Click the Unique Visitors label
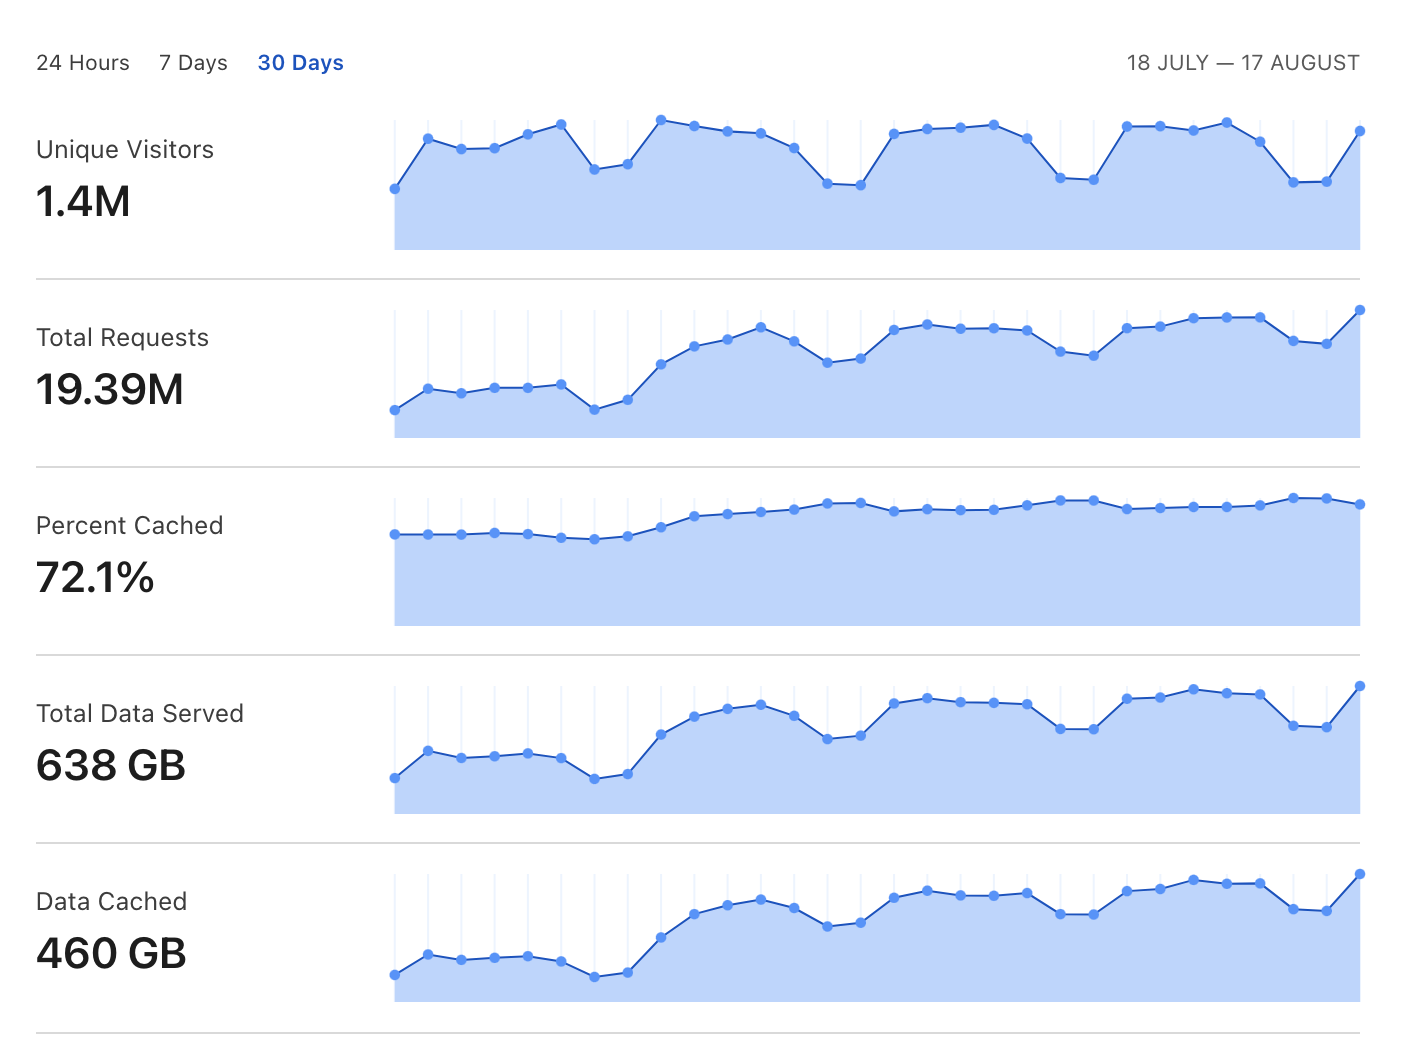This screenshot has height=1050, width=1404. tap(125, 150)
